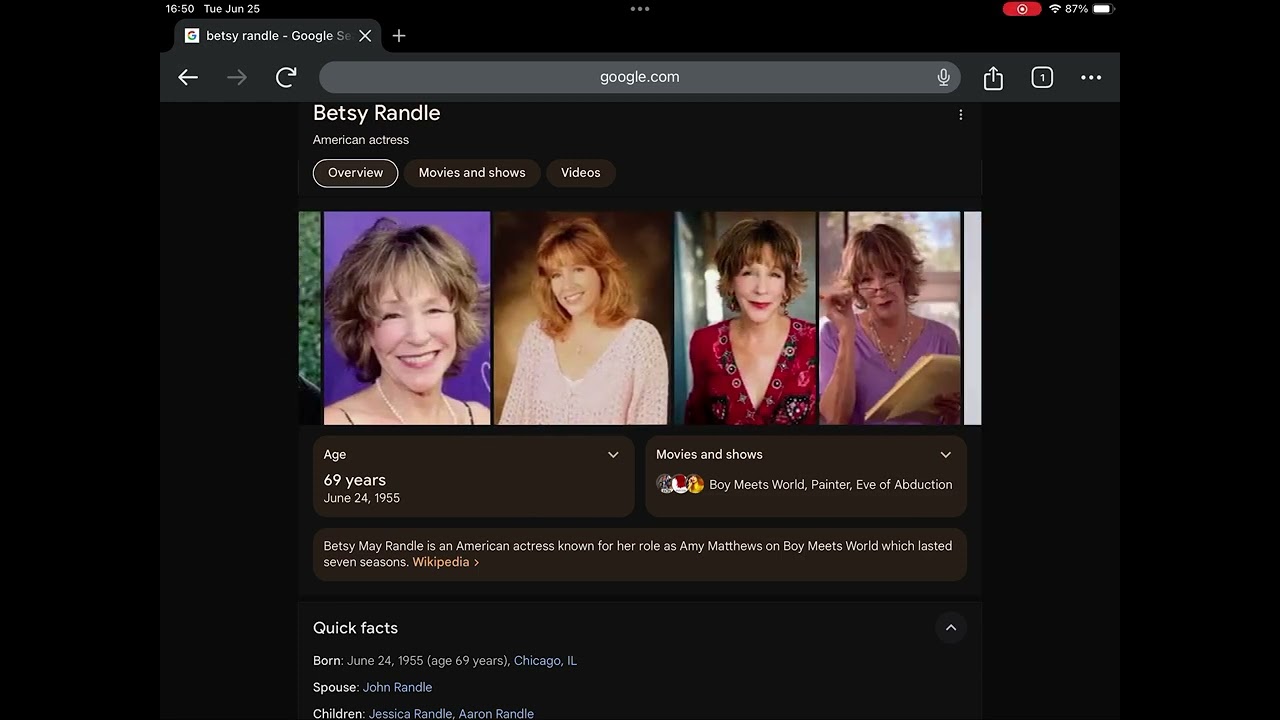1280x720 pixels.
Task: Click the 69 years age value
Action: coord(355,480)
